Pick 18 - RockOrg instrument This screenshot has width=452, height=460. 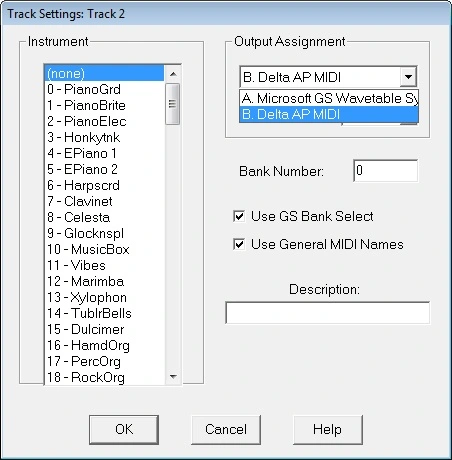pos(104,377)
